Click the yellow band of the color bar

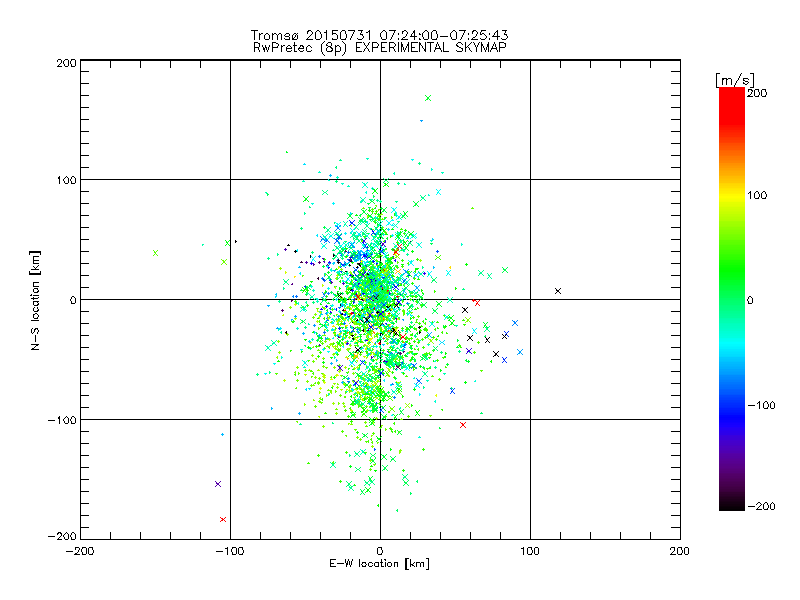pyautogui.click(x=732, y=196)
